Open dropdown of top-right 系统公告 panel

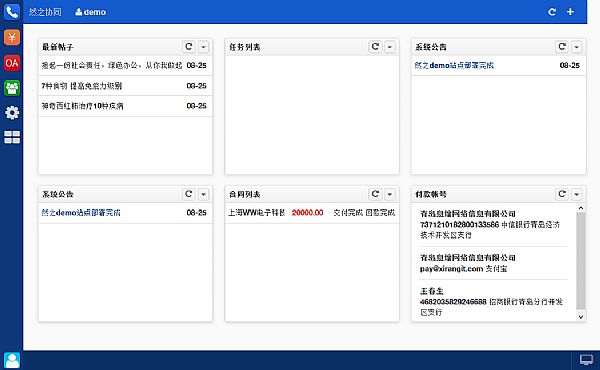577,47
